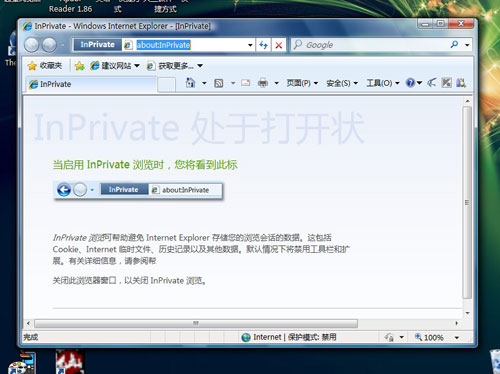Click the 100% zoom level button
Viewport: 500px width, 374px height.
(x=429, y=337)
